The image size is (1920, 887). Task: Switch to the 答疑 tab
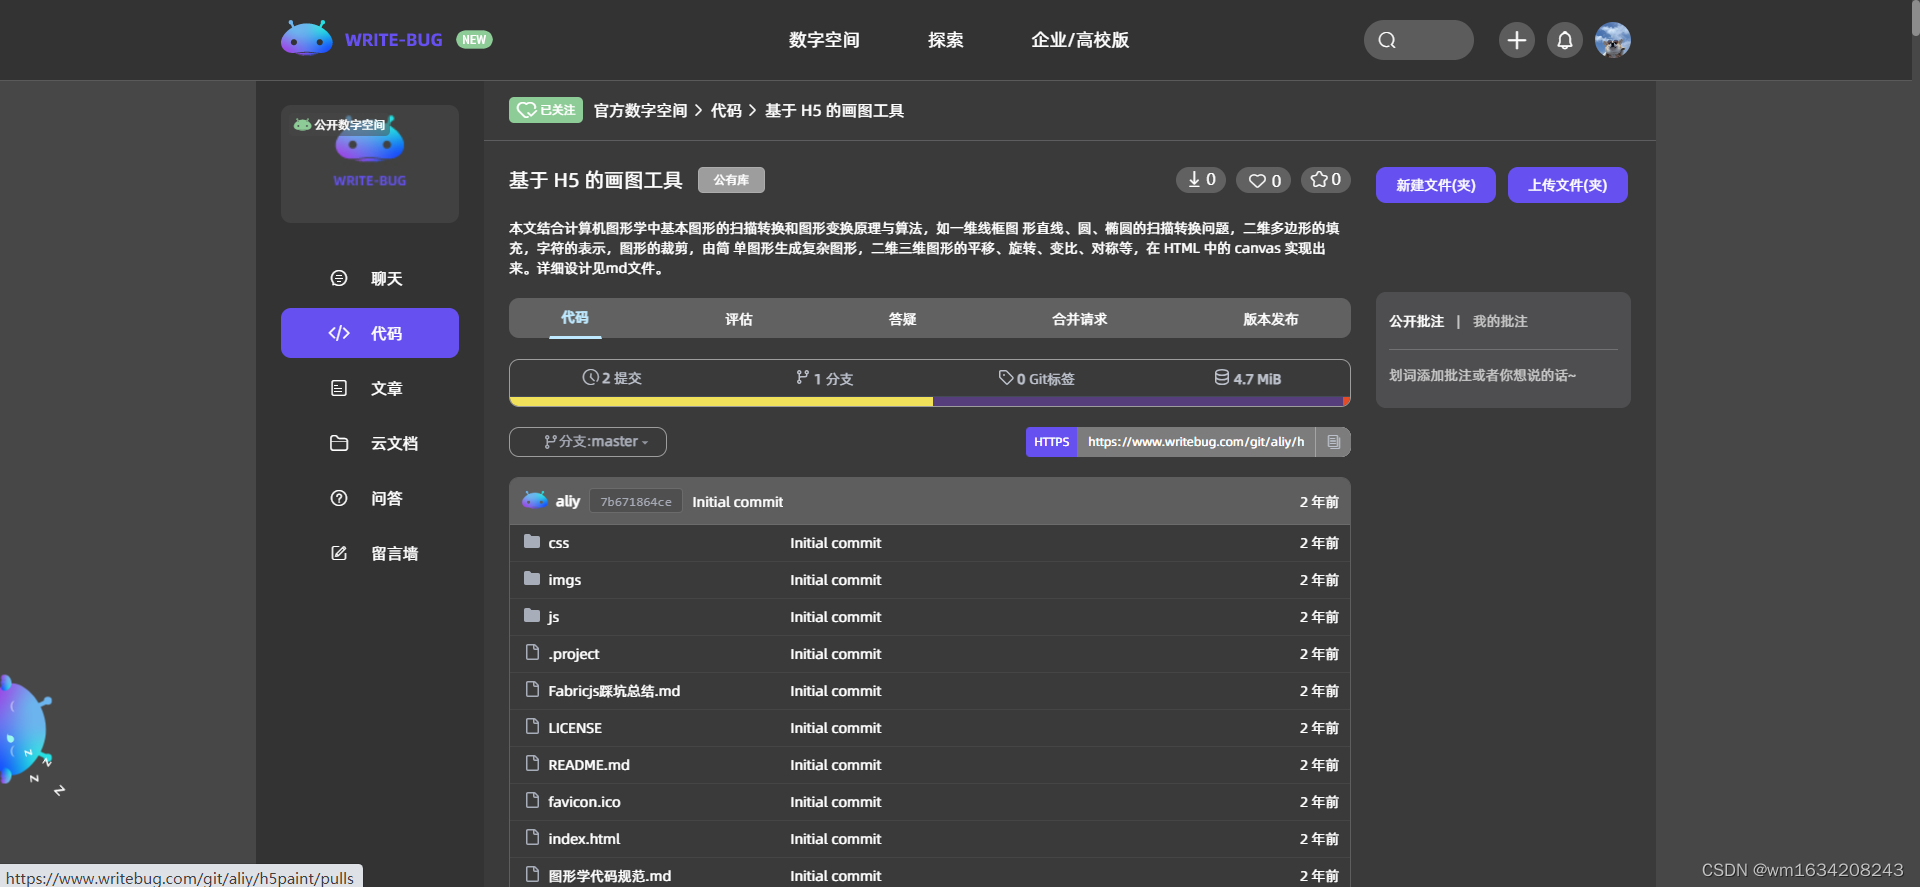pyautogui.click(x=903, y=319)
